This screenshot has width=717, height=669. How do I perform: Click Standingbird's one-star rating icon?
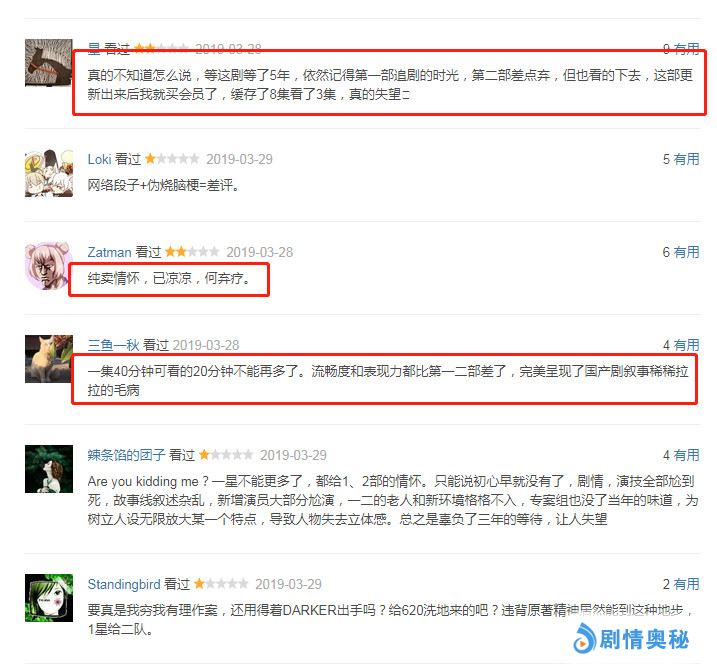[x=221, y=583]
